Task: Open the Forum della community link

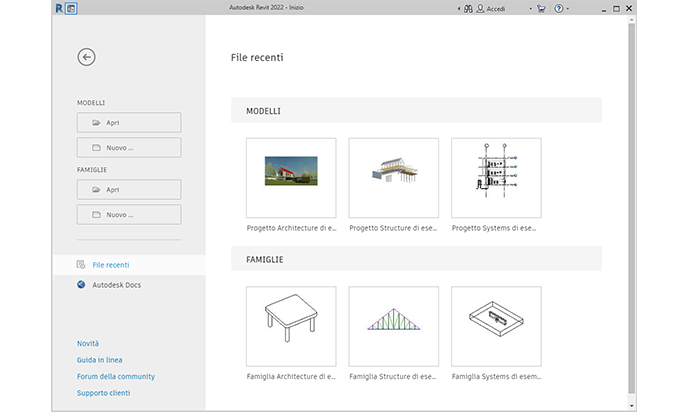Action: pos(116,376)
